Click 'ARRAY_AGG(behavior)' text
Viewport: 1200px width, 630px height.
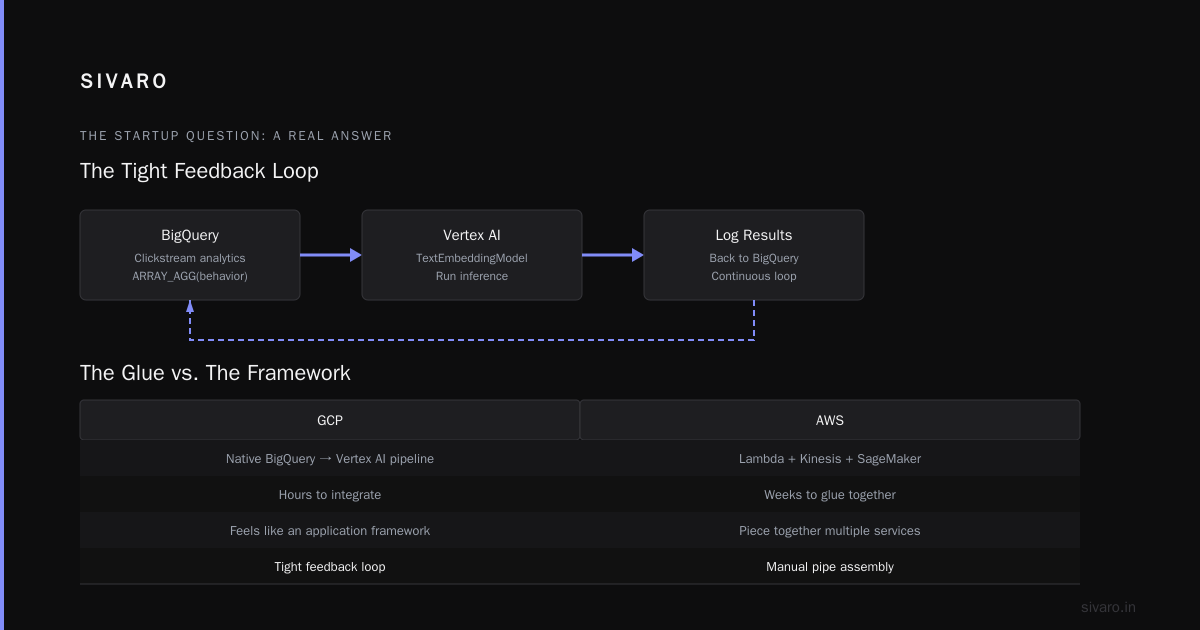click(190, 276)
